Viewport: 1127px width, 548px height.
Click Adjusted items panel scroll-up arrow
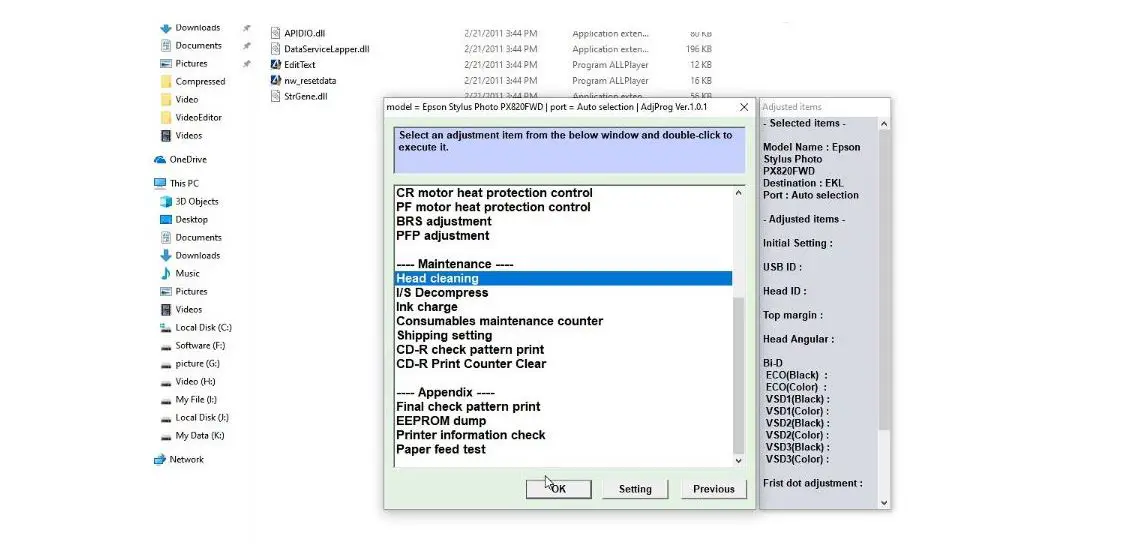(884, 124)
